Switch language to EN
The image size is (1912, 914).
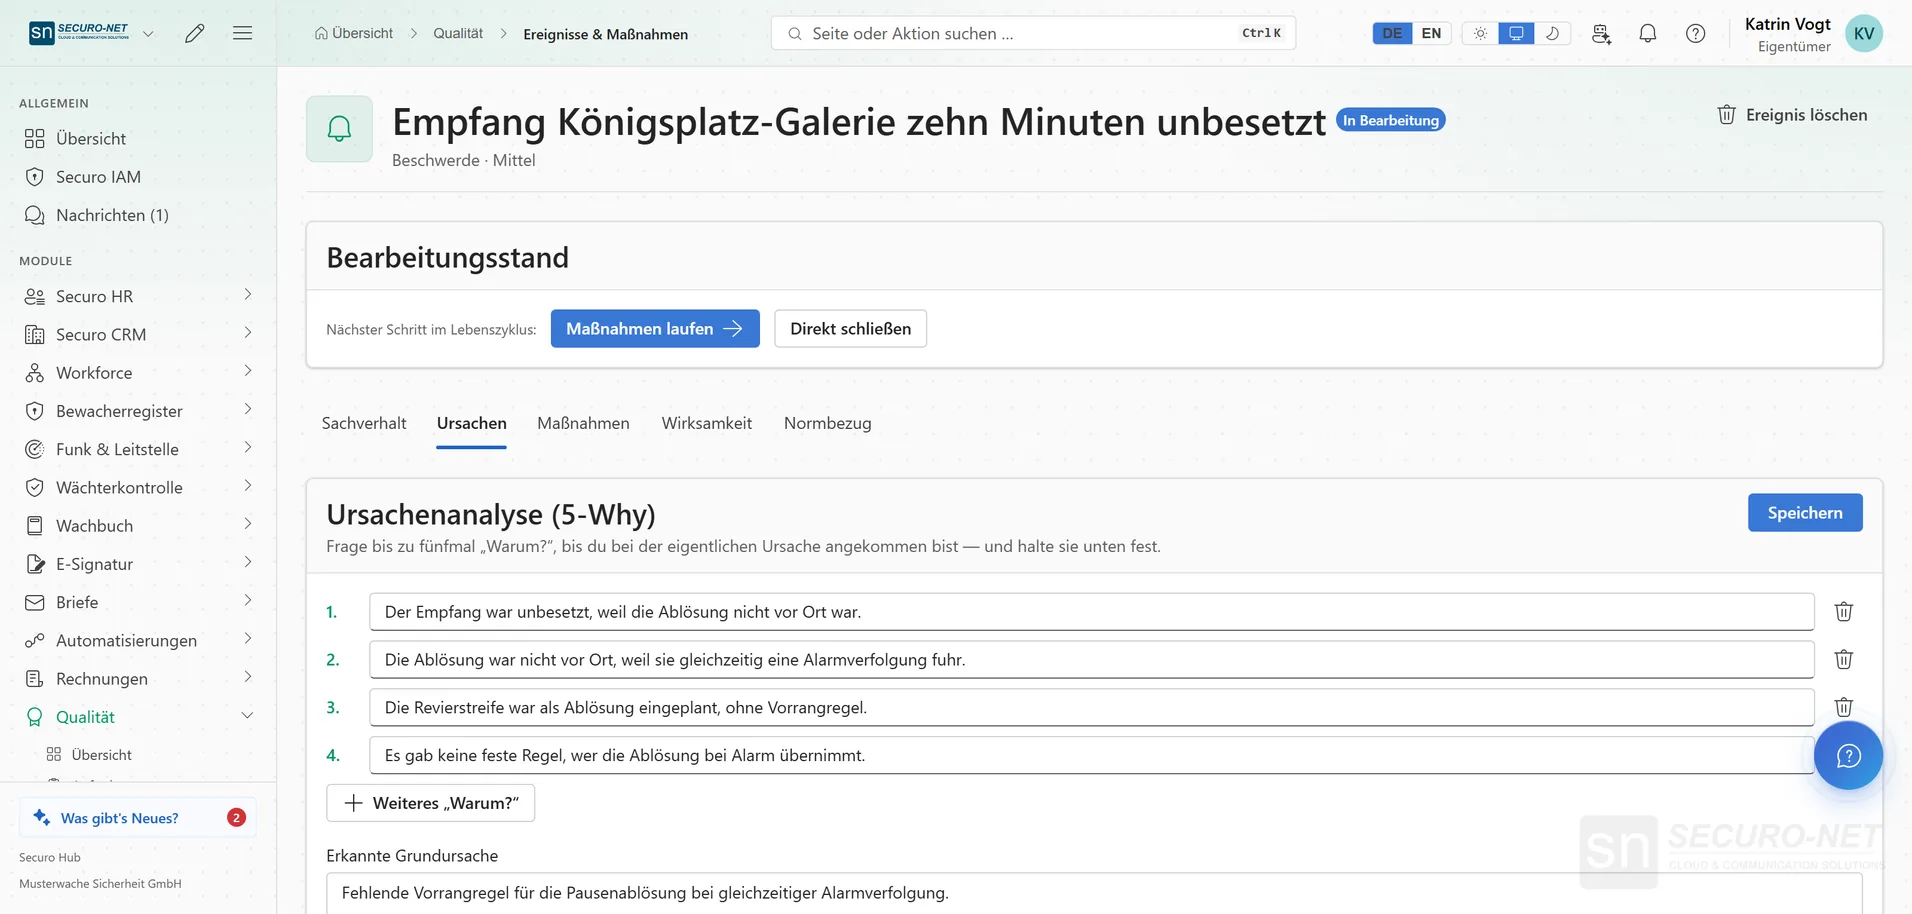pyautogui.click(x=1431, y=33)
